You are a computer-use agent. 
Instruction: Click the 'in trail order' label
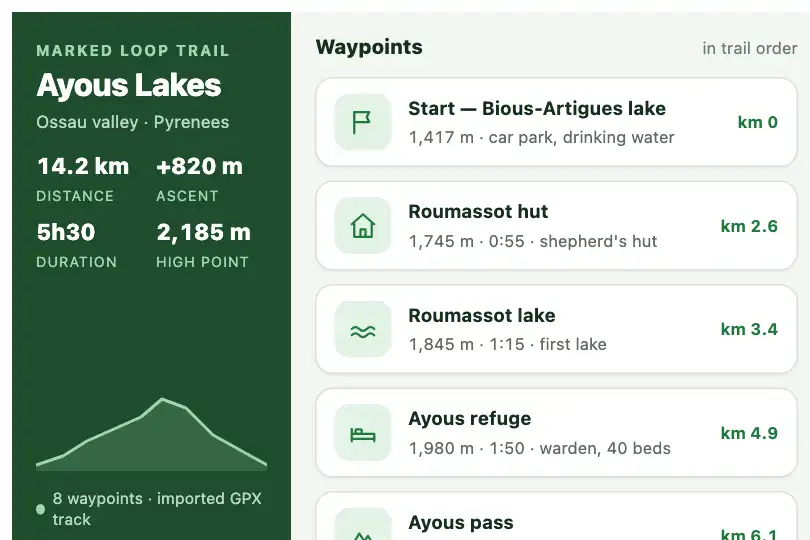pyautogui.click(x=750, y=49)
